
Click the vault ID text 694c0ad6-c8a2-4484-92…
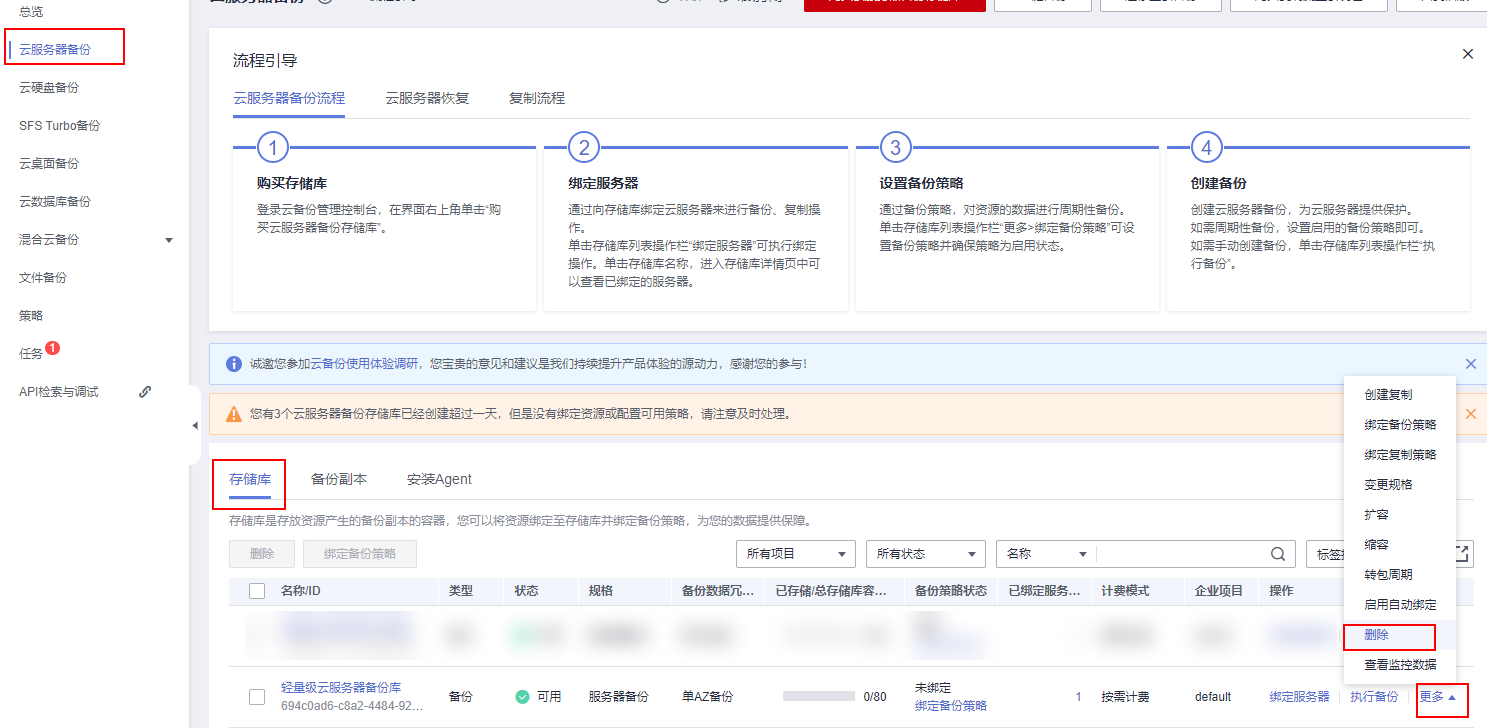pos(352,707)
